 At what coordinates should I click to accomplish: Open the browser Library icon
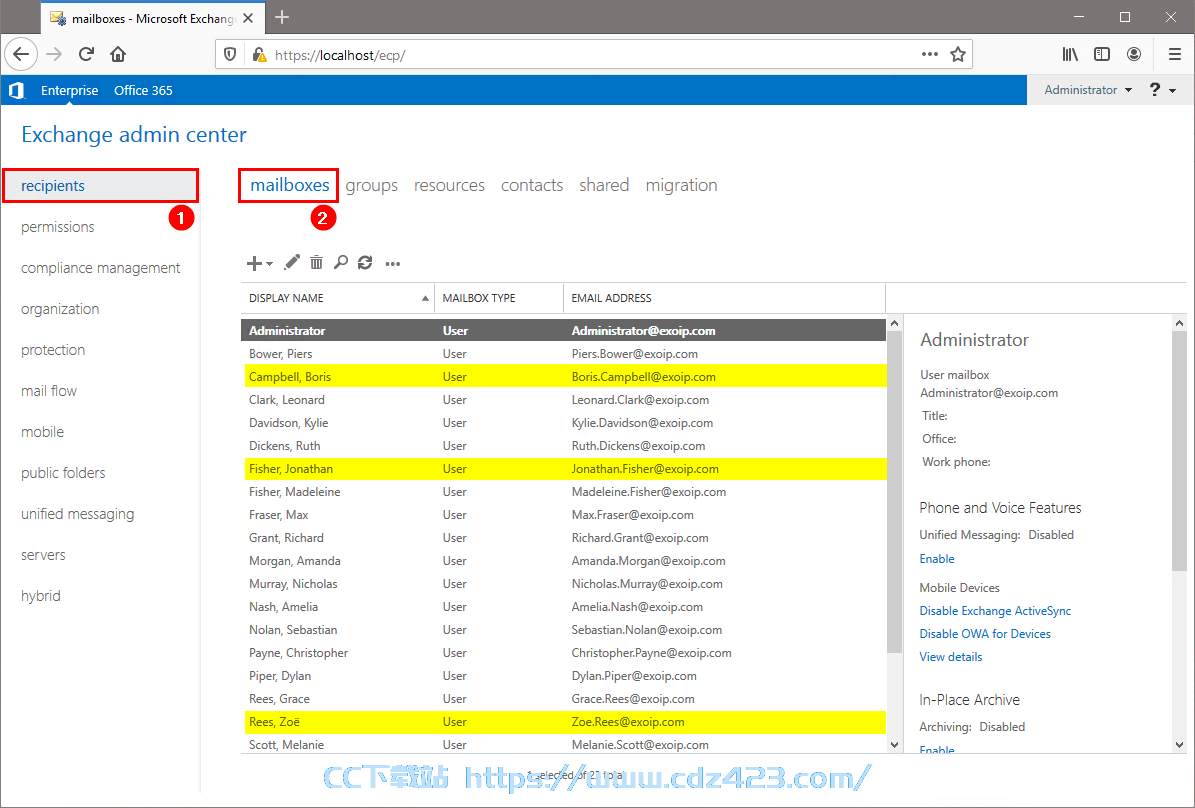(1070, 54)
